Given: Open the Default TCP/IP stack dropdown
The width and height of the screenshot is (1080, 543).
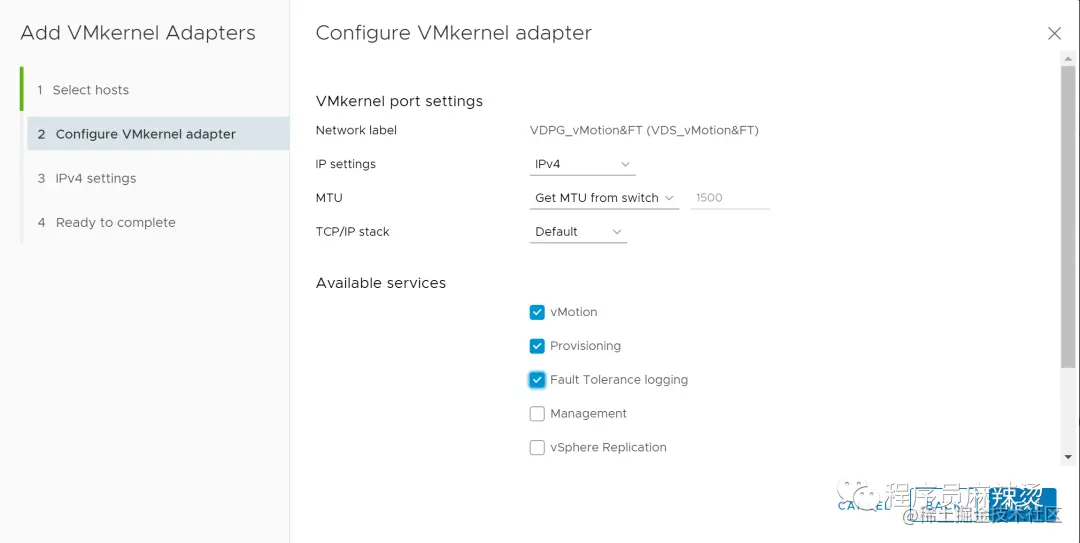Looking at the screenshot, I should [x=579, y=232].
